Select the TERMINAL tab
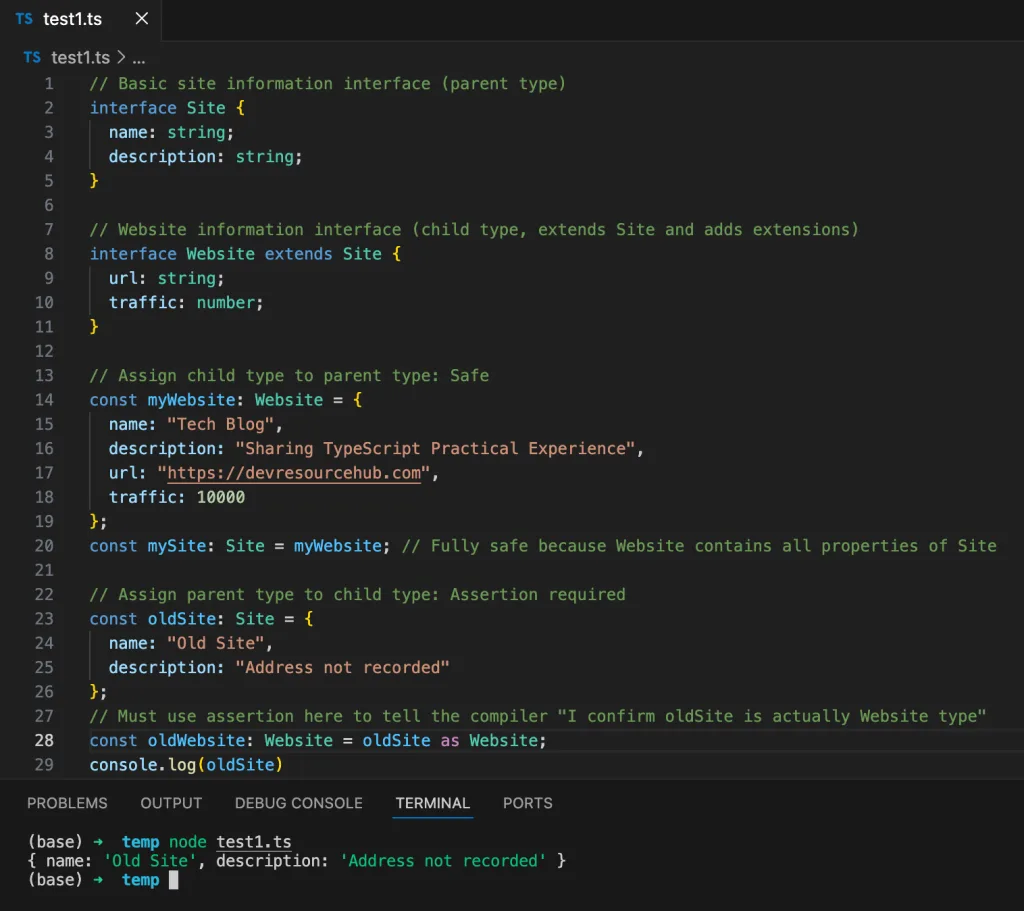The height and width of the screenshot is (911, 1024). click(432, 803)
